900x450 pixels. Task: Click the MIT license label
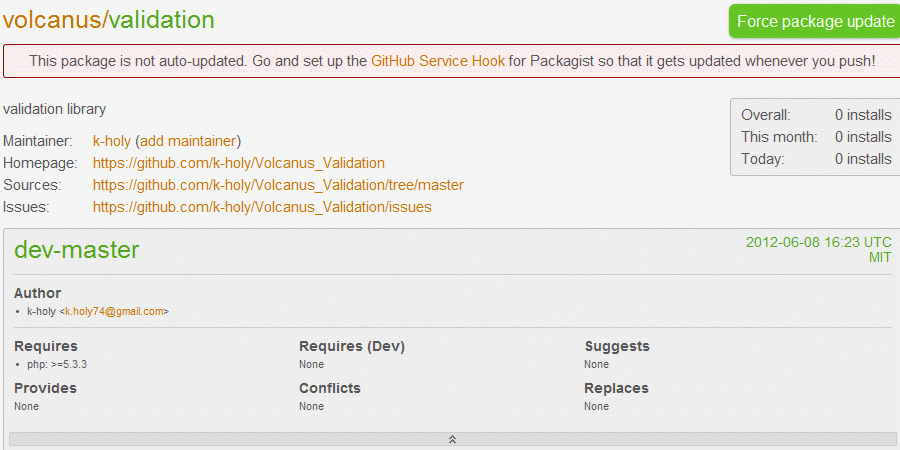880,257
